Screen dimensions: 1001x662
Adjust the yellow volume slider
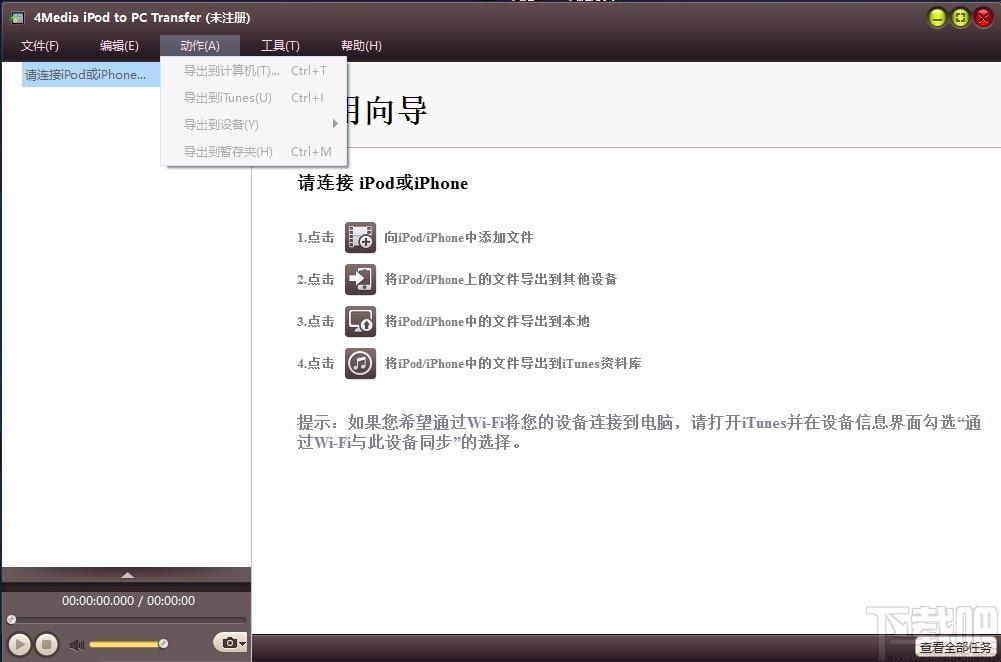[128, 644]
